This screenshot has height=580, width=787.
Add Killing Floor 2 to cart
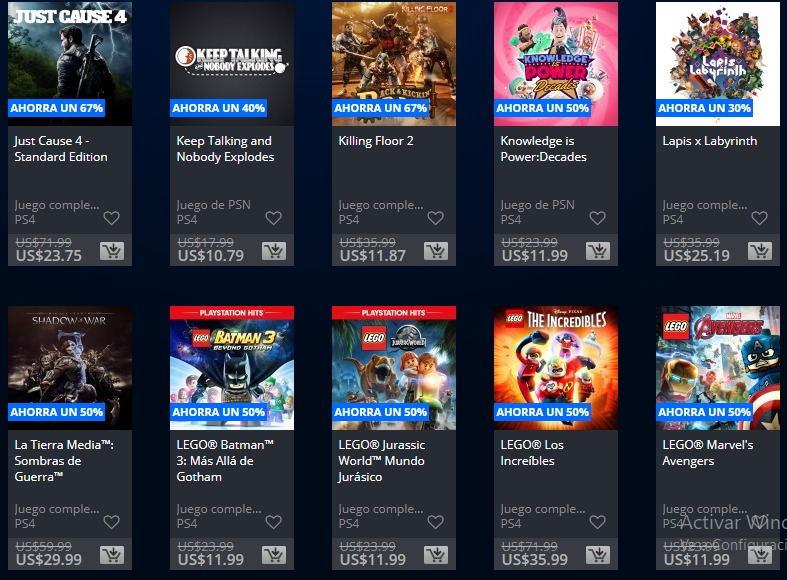click(436, 250)
